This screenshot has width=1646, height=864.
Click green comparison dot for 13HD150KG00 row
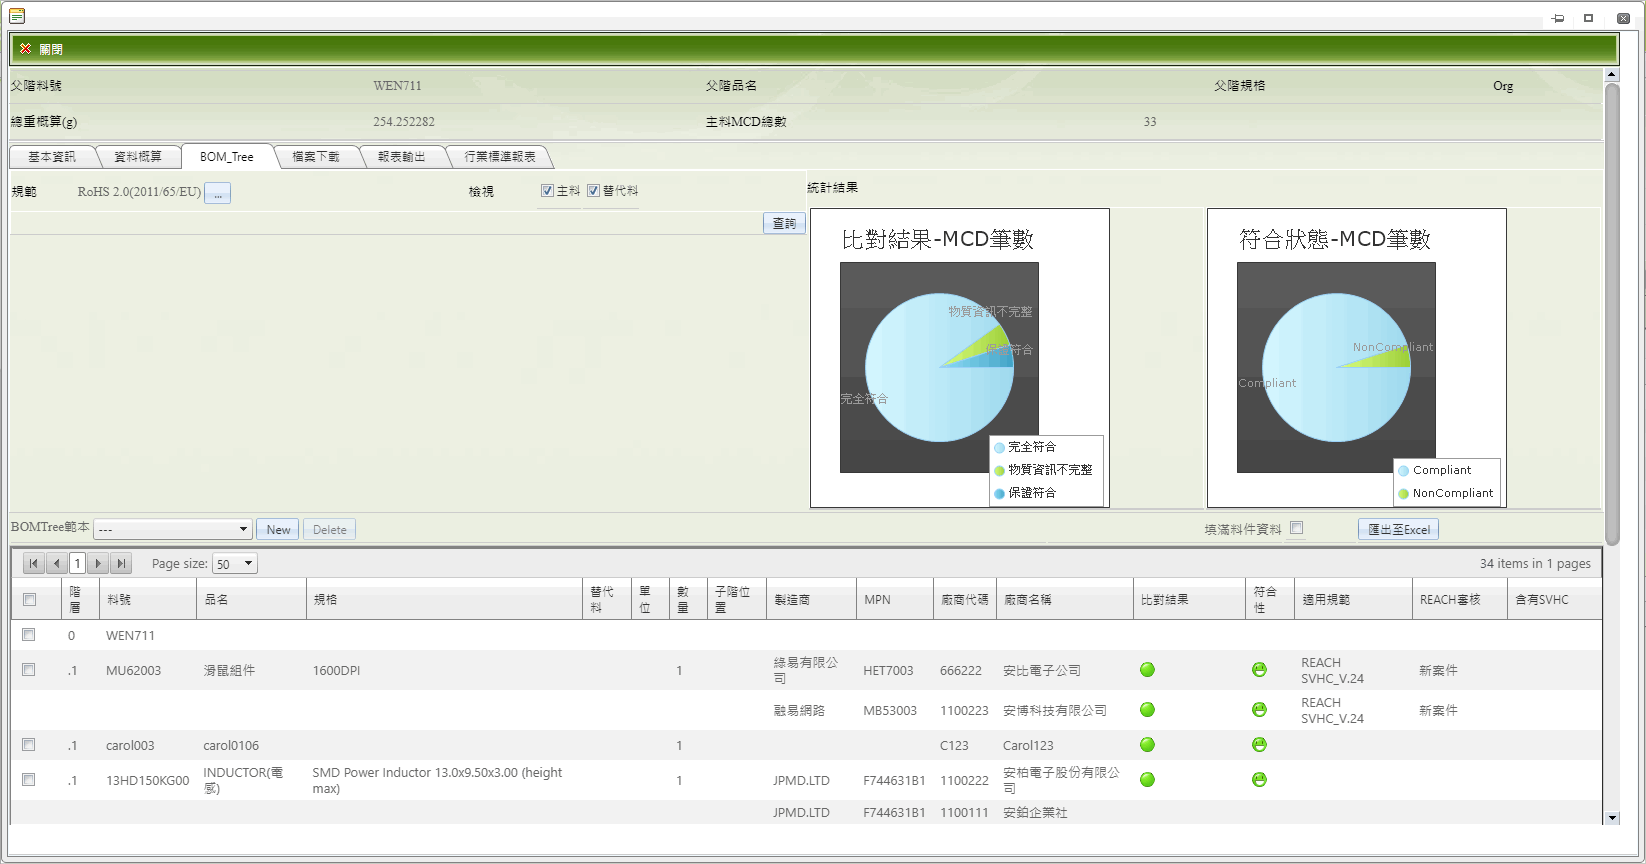pos(1147,780)
